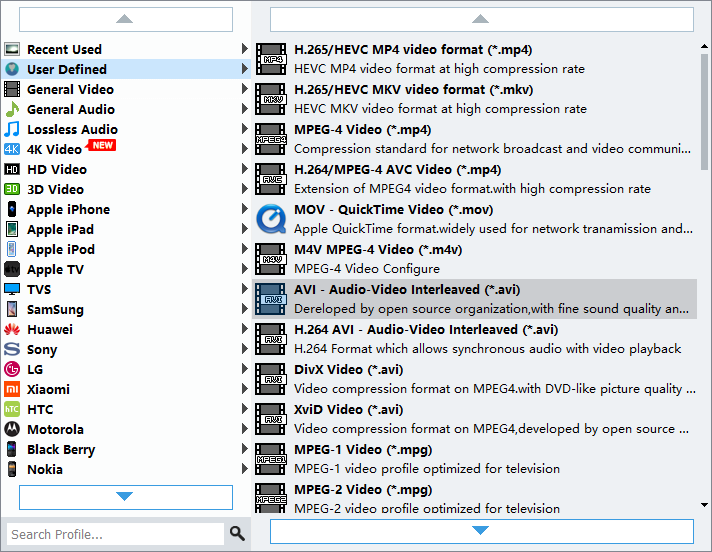Click the 3D Video green icon

coord(12,189)
